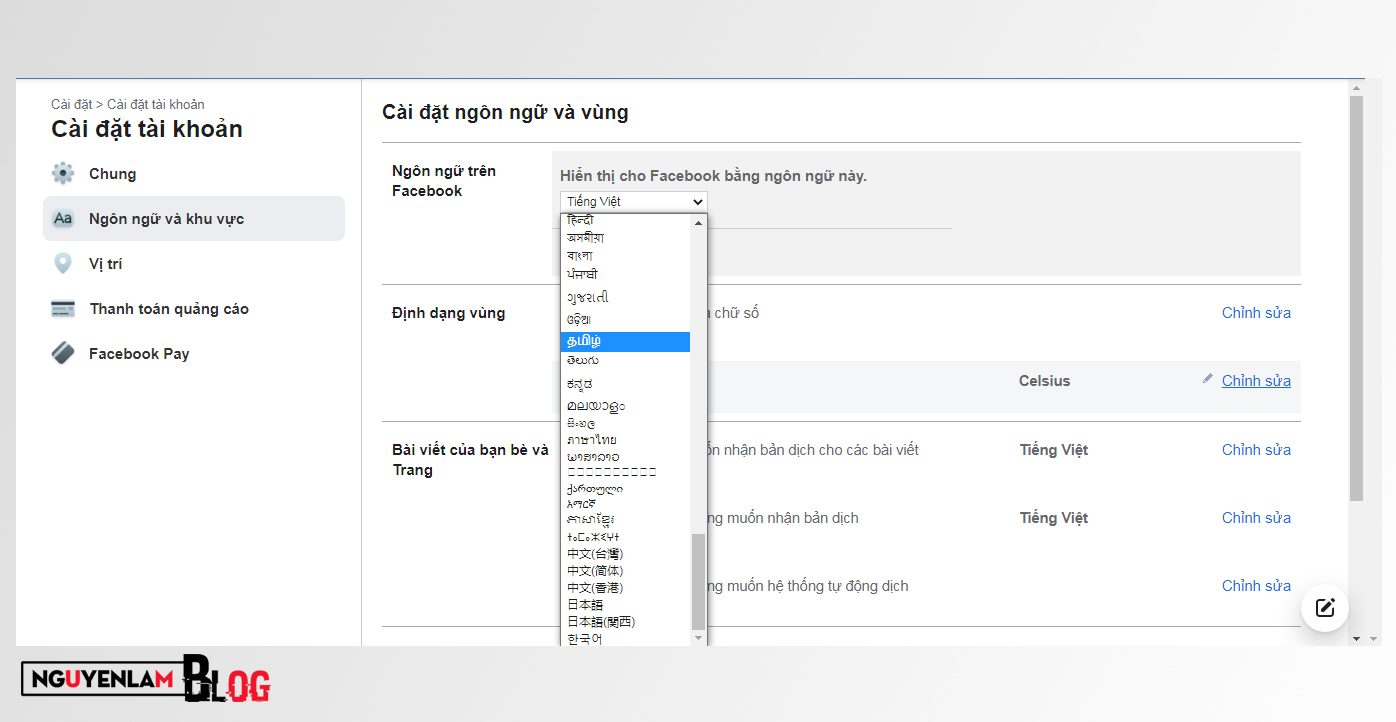This screenshot has width=1396, height=722.
Task: Click Chỉnh sửa for no-translation languages row
Action: 1256,518
